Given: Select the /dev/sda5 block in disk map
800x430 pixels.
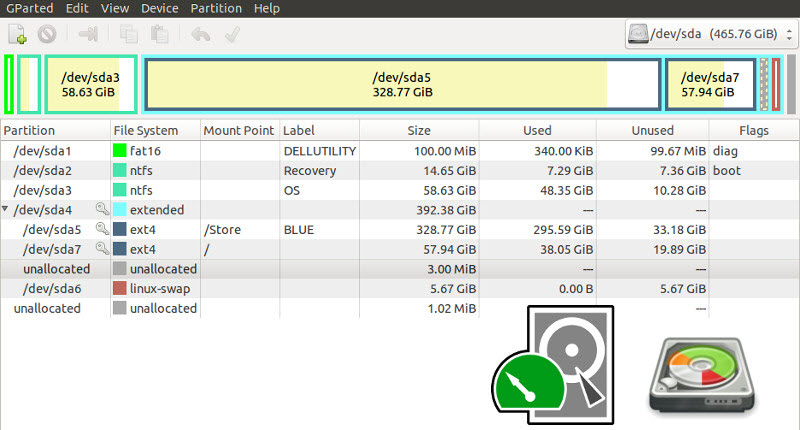Looking at the screenshot, I should 402,84.
